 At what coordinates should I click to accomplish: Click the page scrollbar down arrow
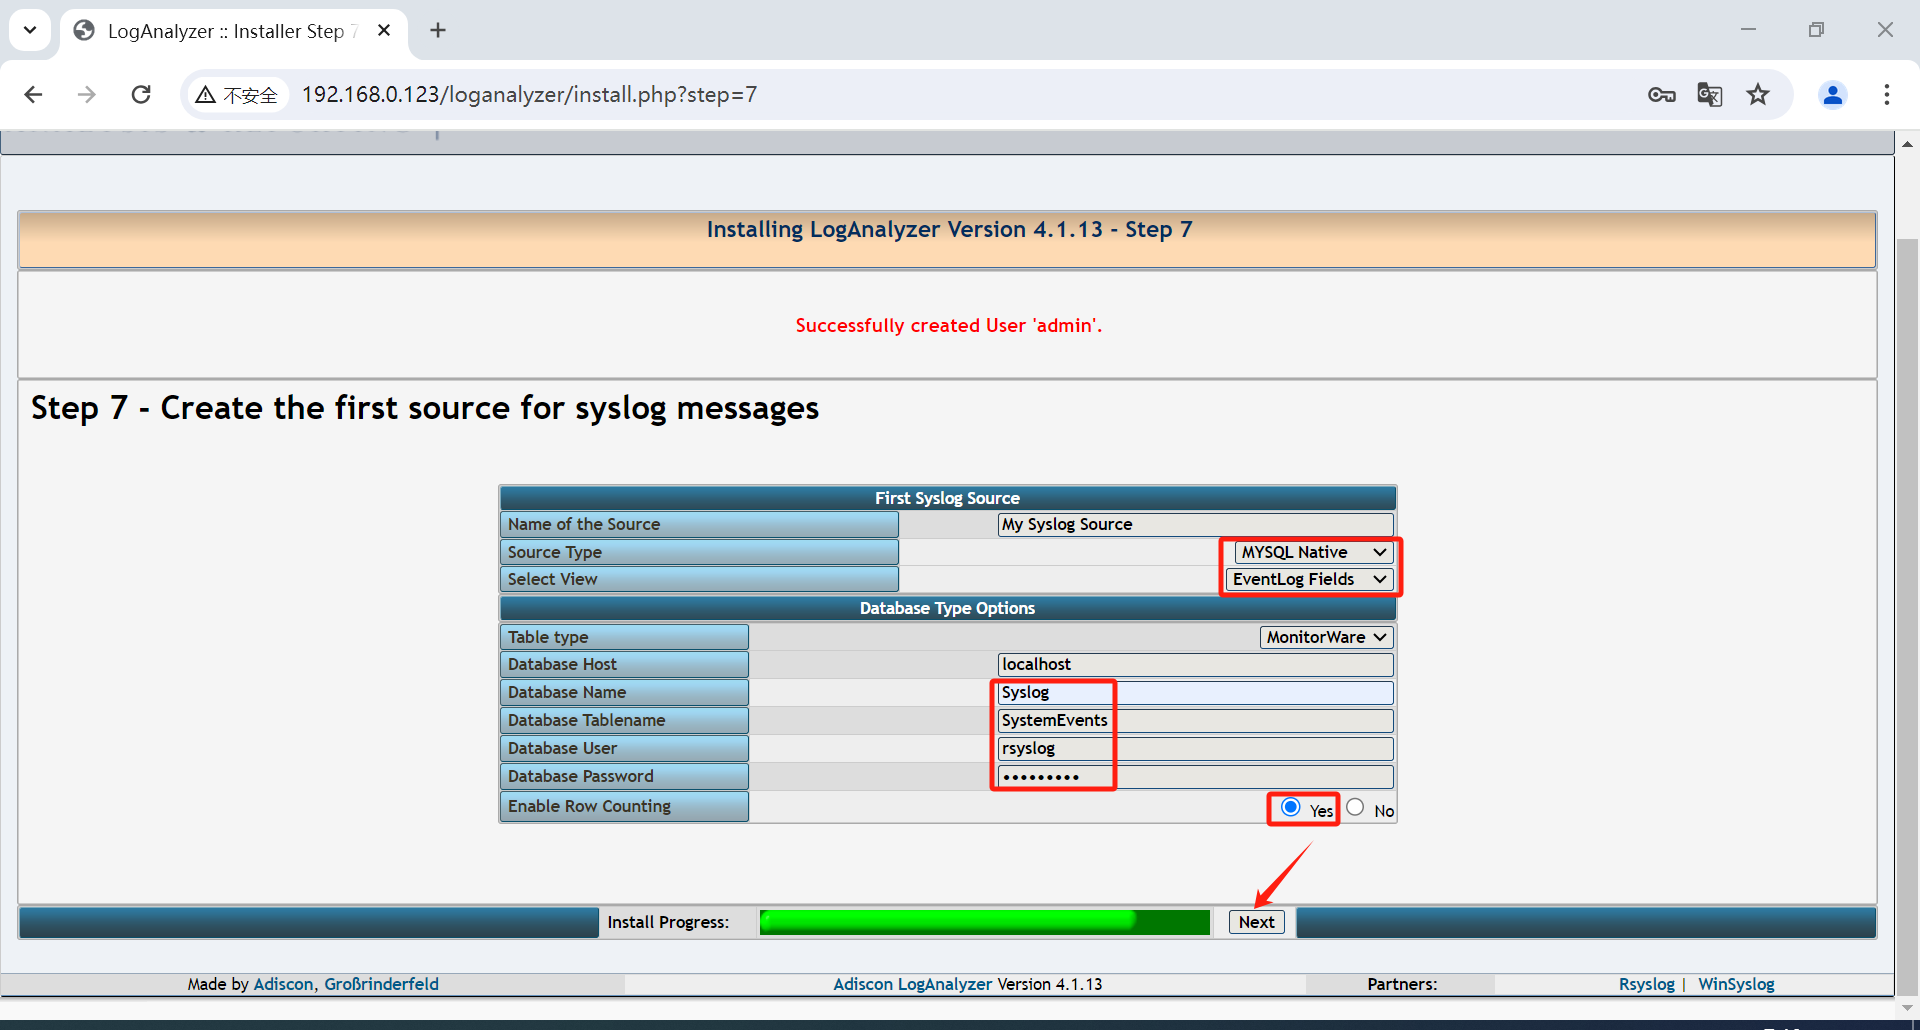(x=1907, y=1009)
